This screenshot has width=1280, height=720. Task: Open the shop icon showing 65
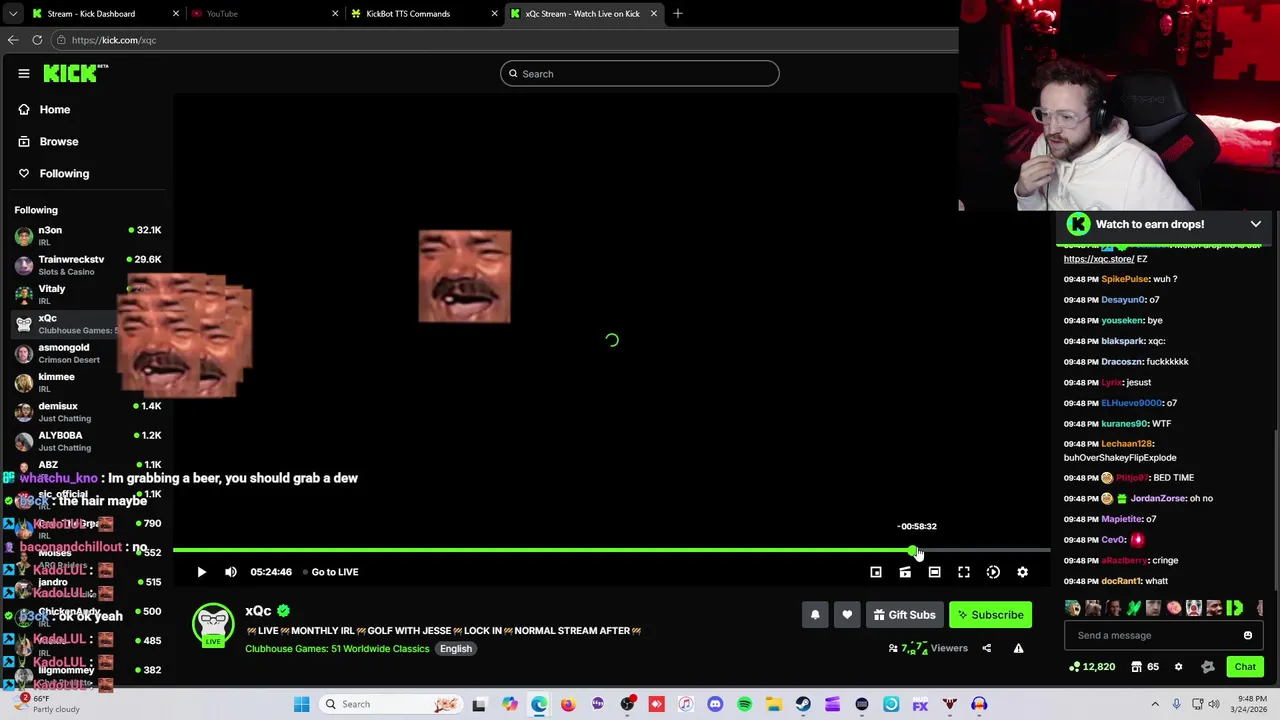[1145, 666]
